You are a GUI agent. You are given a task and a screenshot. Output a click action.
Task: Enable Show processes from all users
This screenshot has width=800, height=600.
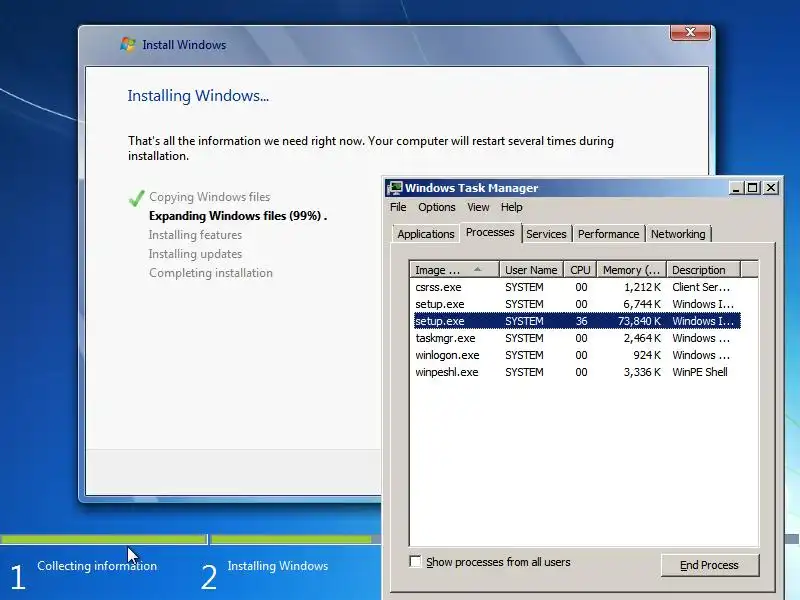click(x=415, y=562)
